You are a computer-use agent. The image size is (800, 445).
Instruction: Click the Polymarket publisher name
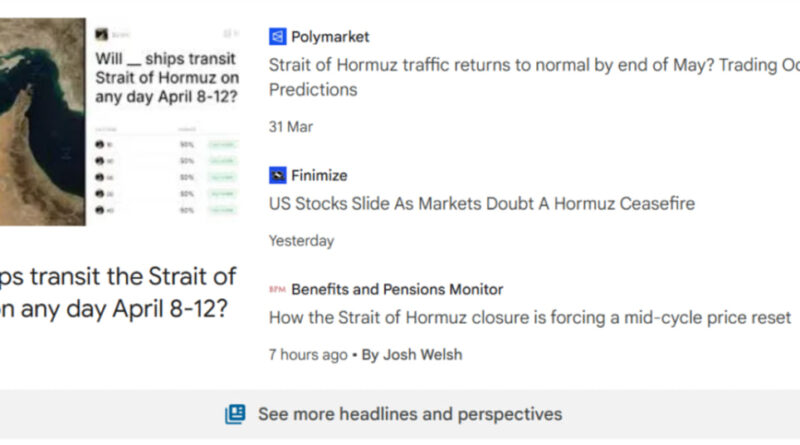pyautogui.click(x=330, y=37)
